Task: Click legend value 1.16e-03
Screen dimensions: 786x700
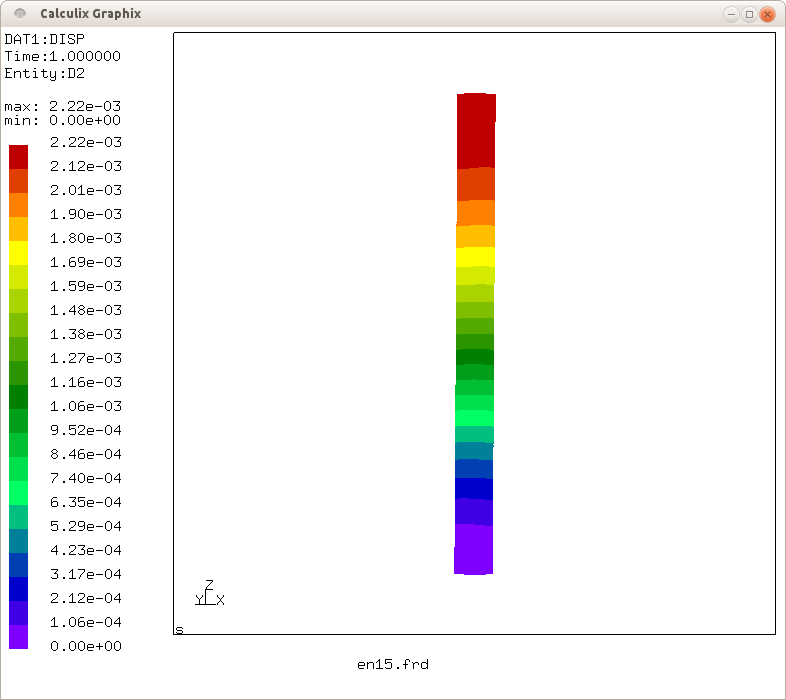Action: (86, 383)
